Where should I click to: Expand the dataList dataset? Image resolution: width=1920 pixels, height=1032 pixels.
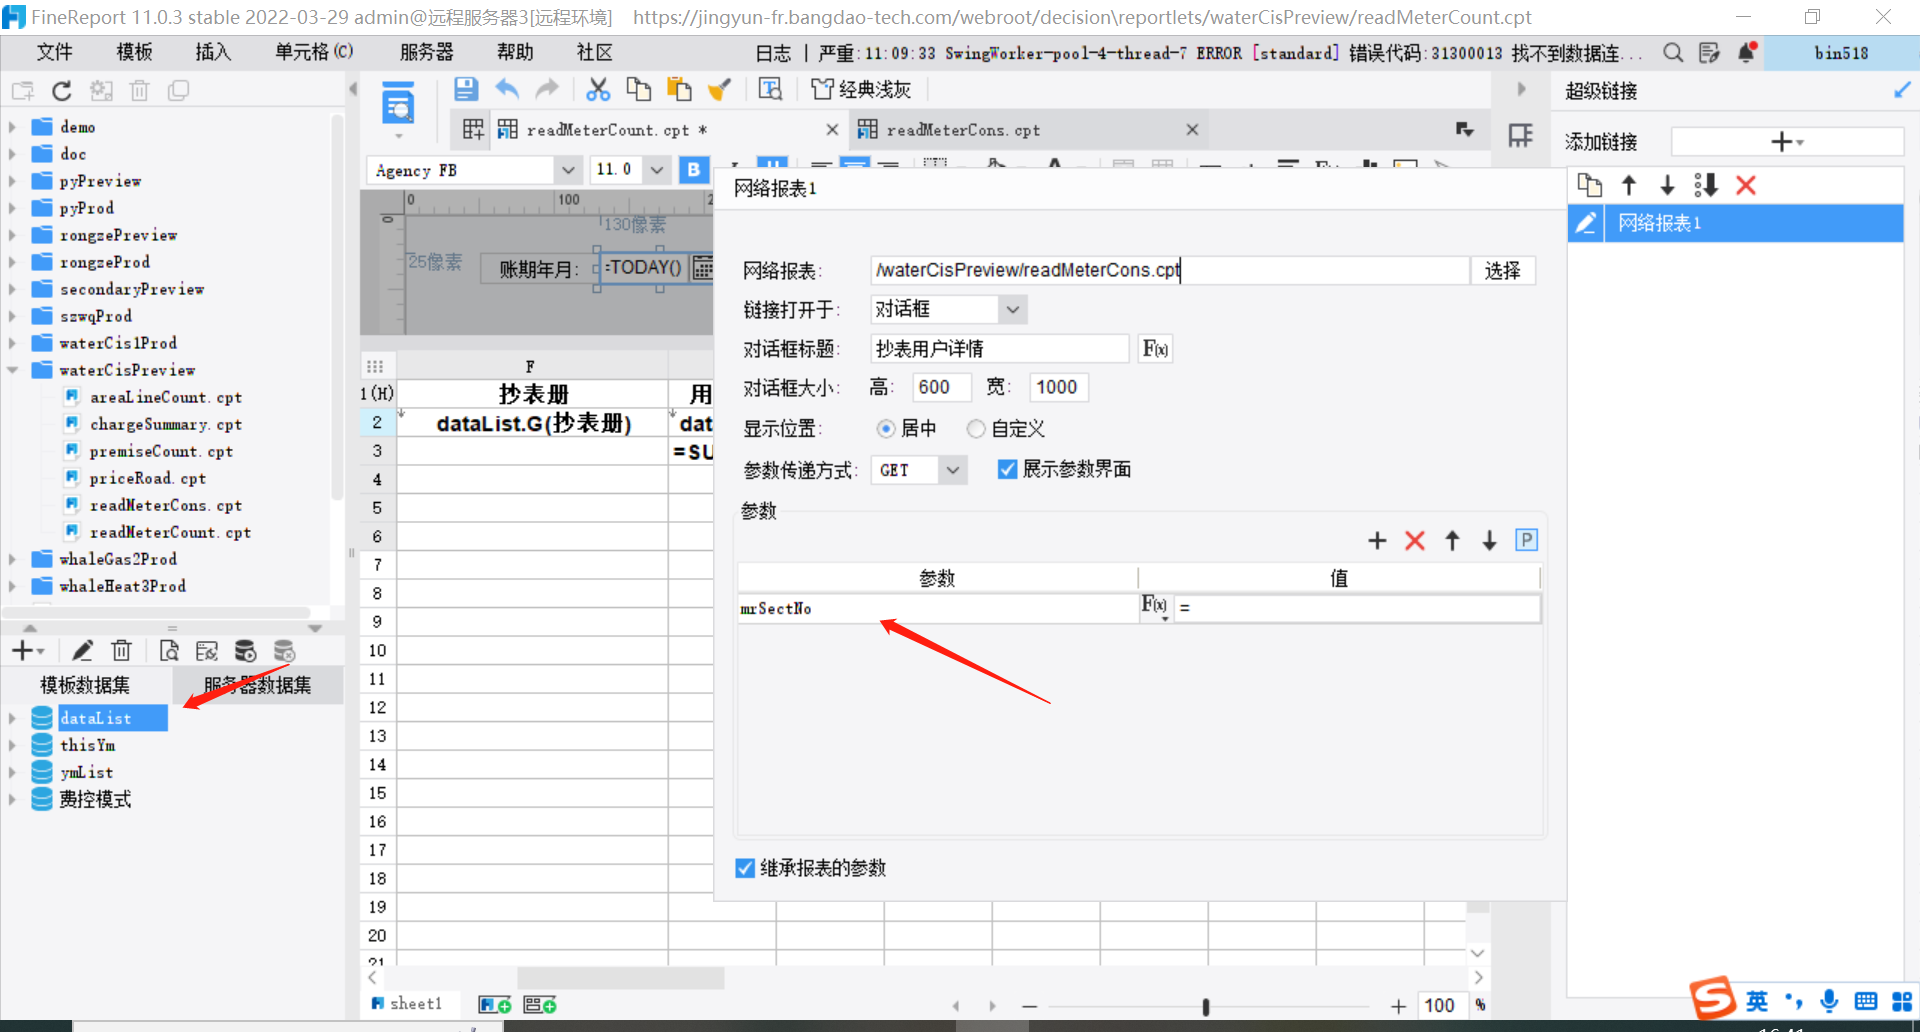pyautogui.click(x=12, y=718)
